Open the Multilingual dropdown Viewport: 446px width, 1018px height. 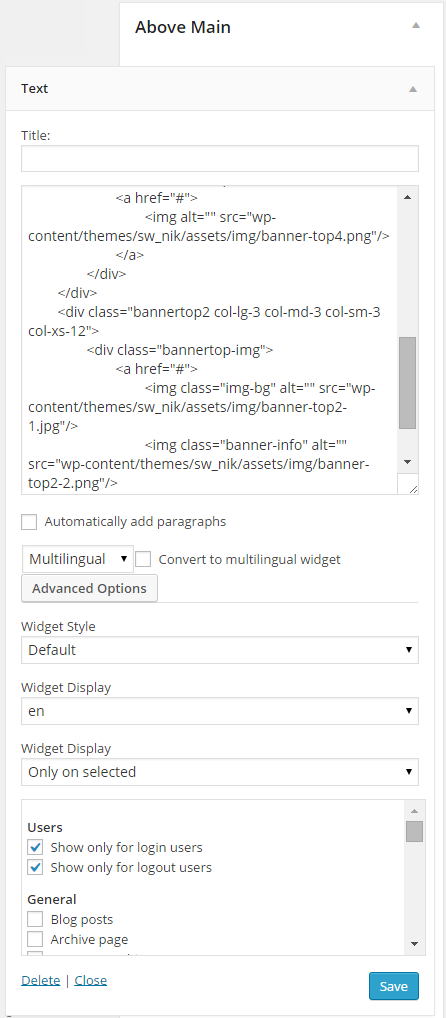click(x=78, y=559)
